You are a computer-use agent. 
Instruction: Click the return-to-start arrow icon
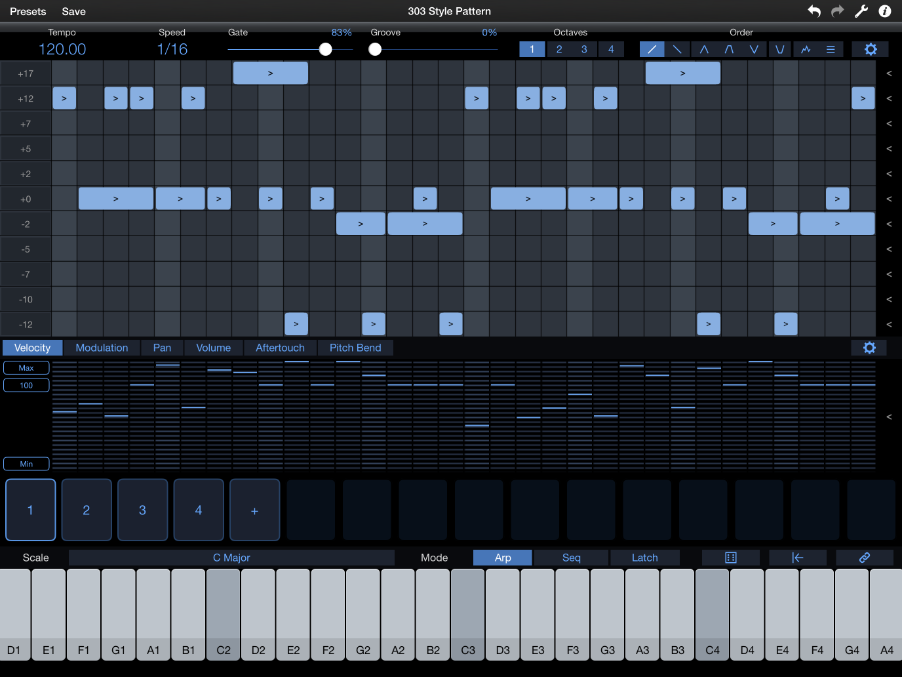pos(798,558)
